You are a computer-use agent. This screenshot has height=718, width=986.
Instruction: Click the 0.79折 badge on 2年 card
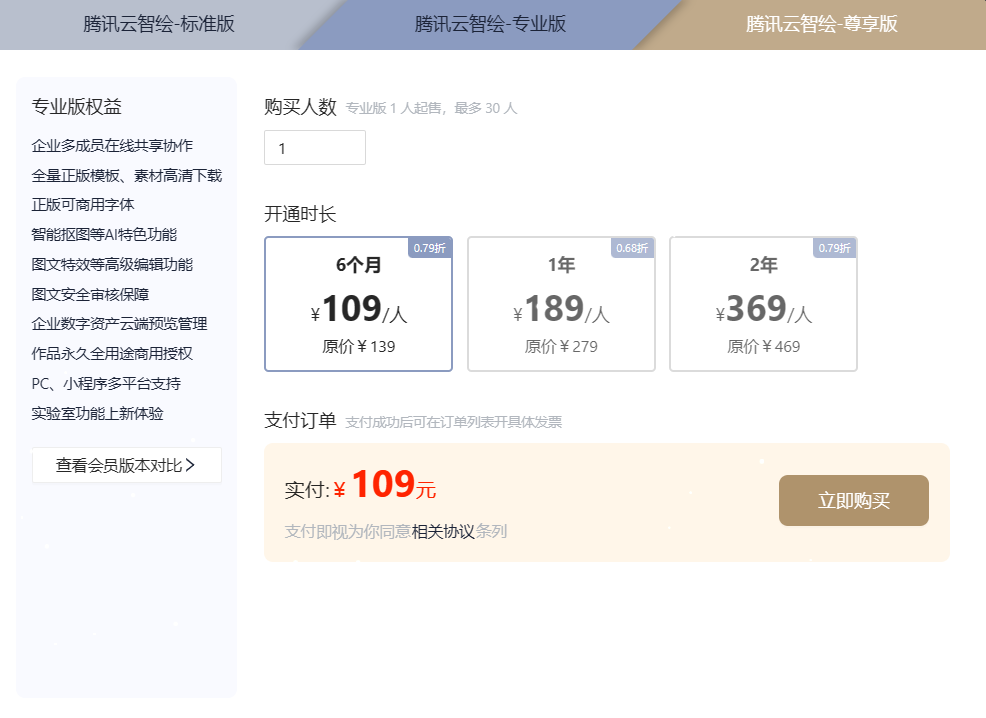coord(834,248)
